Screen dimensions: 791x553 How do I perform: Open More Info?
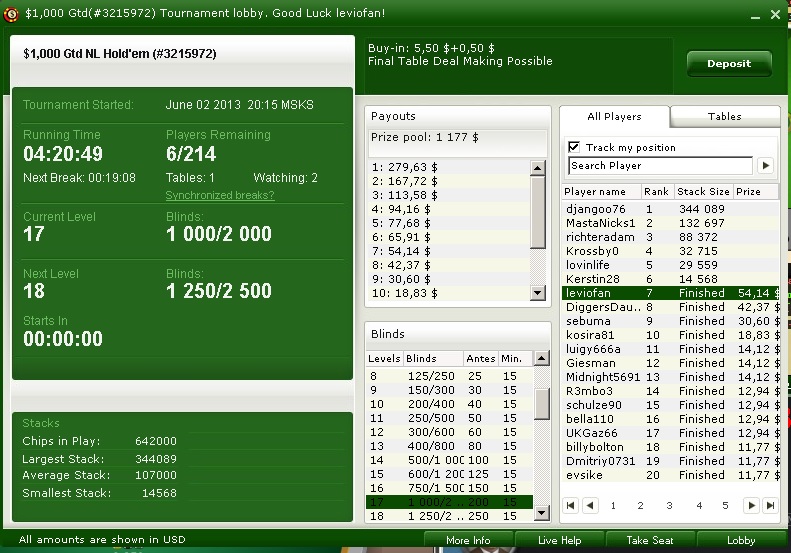pos(468,540)
